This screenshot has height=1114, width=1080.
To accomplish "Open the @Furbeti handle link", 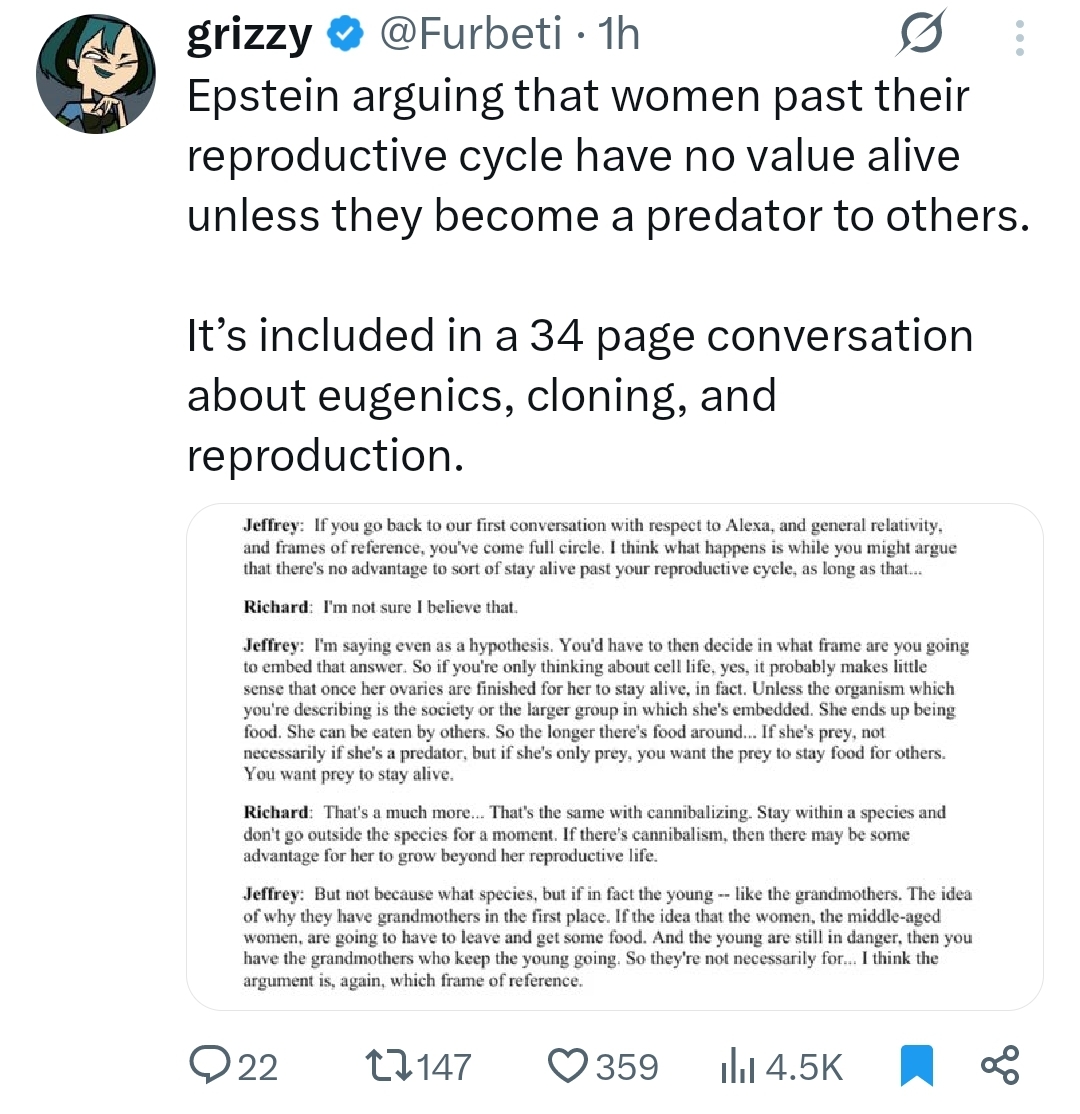I will 468,36.
